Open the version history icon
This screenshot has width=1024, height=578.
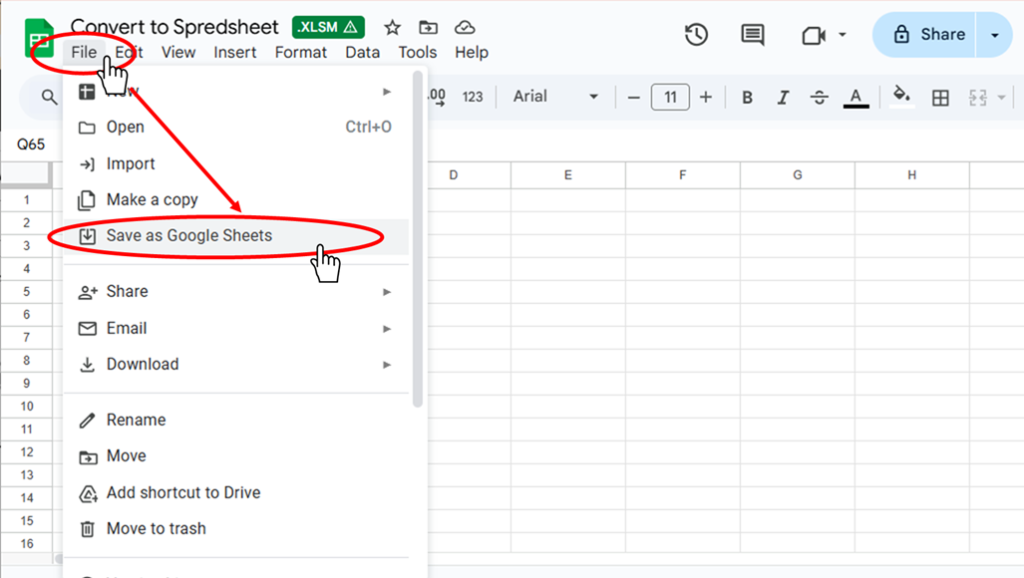point(697,34)
